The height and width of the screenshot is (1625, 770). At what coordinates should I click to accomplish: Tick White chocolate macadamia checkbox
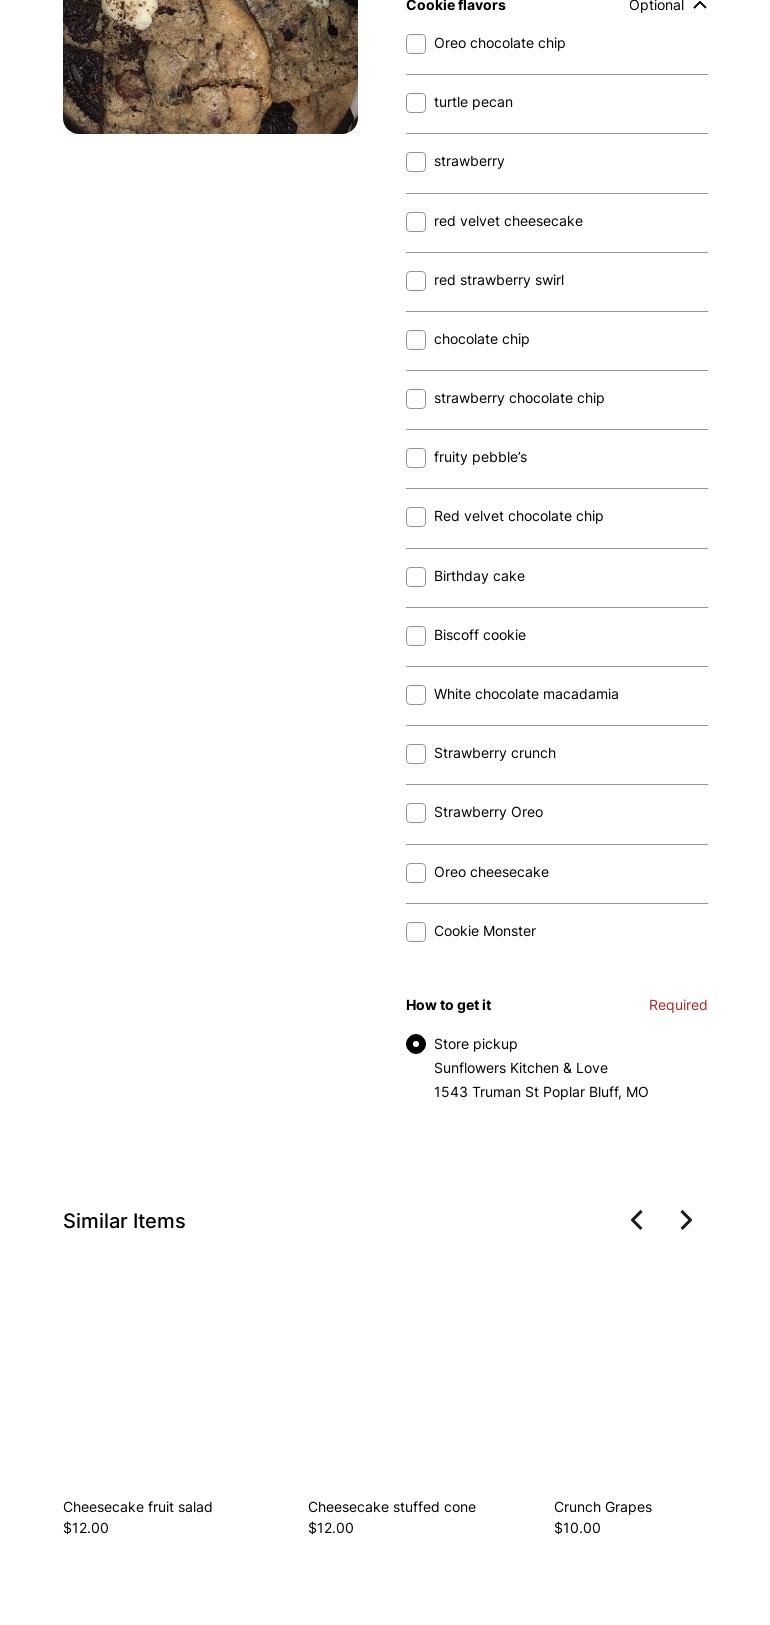416,695
